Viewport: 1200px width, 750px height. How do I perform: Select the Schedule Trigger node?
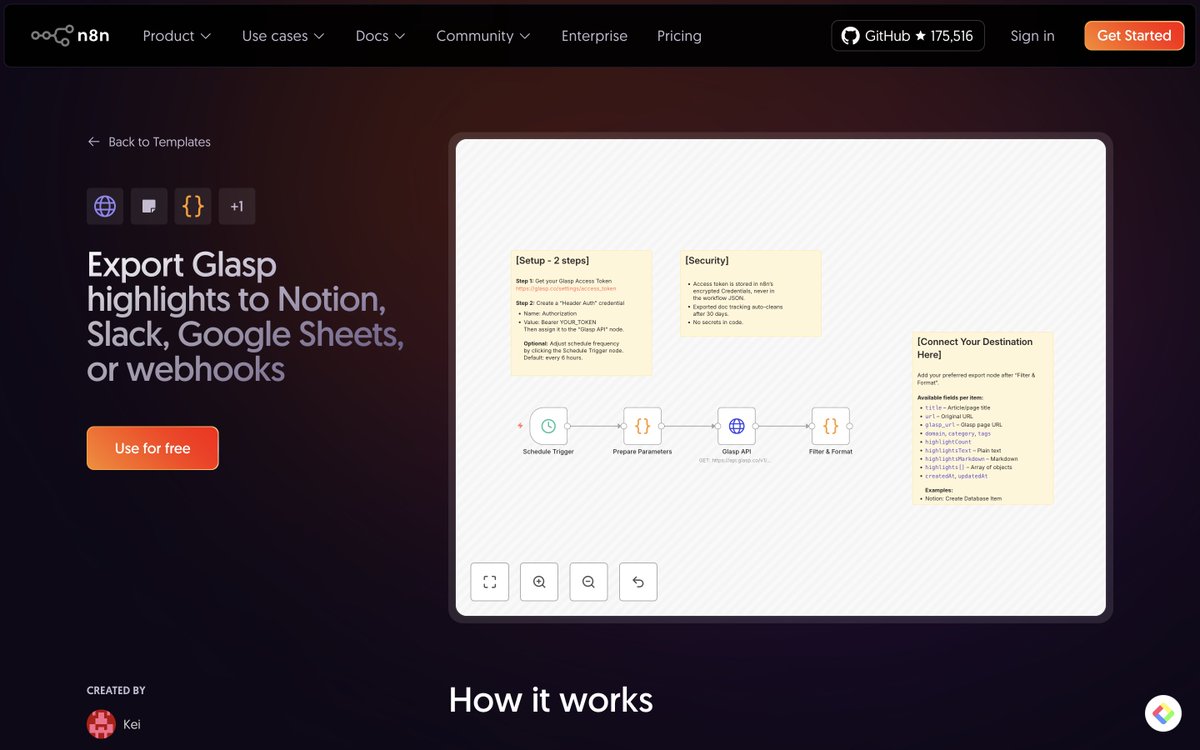click(x=548, y=426)
